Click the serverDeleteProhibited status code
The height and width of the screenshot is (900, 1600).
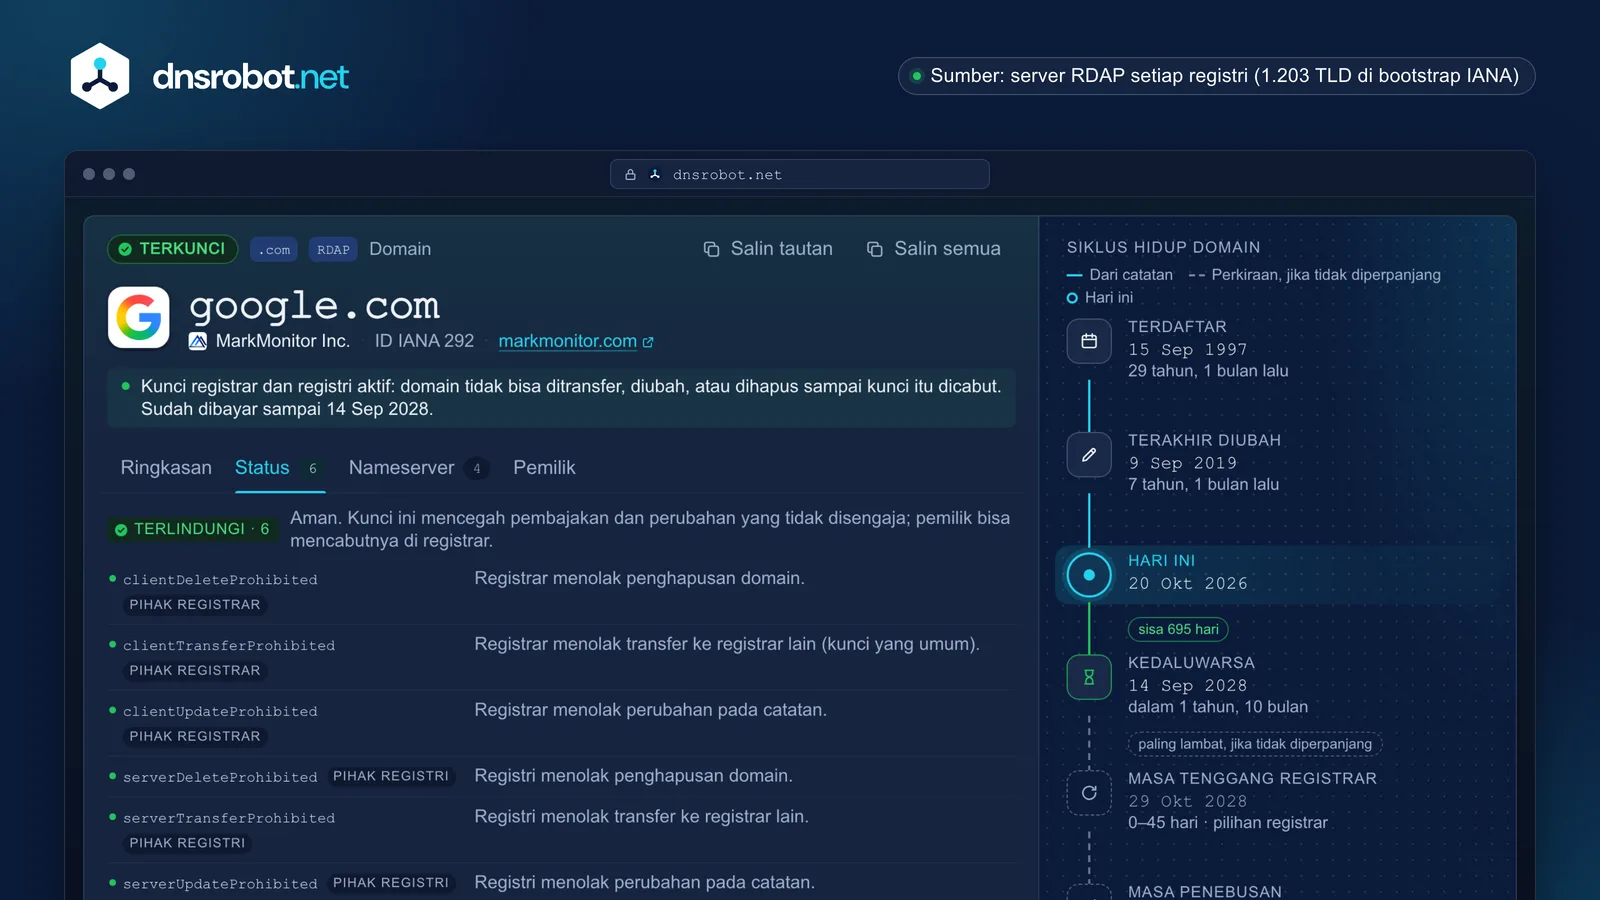pos(220,778)
